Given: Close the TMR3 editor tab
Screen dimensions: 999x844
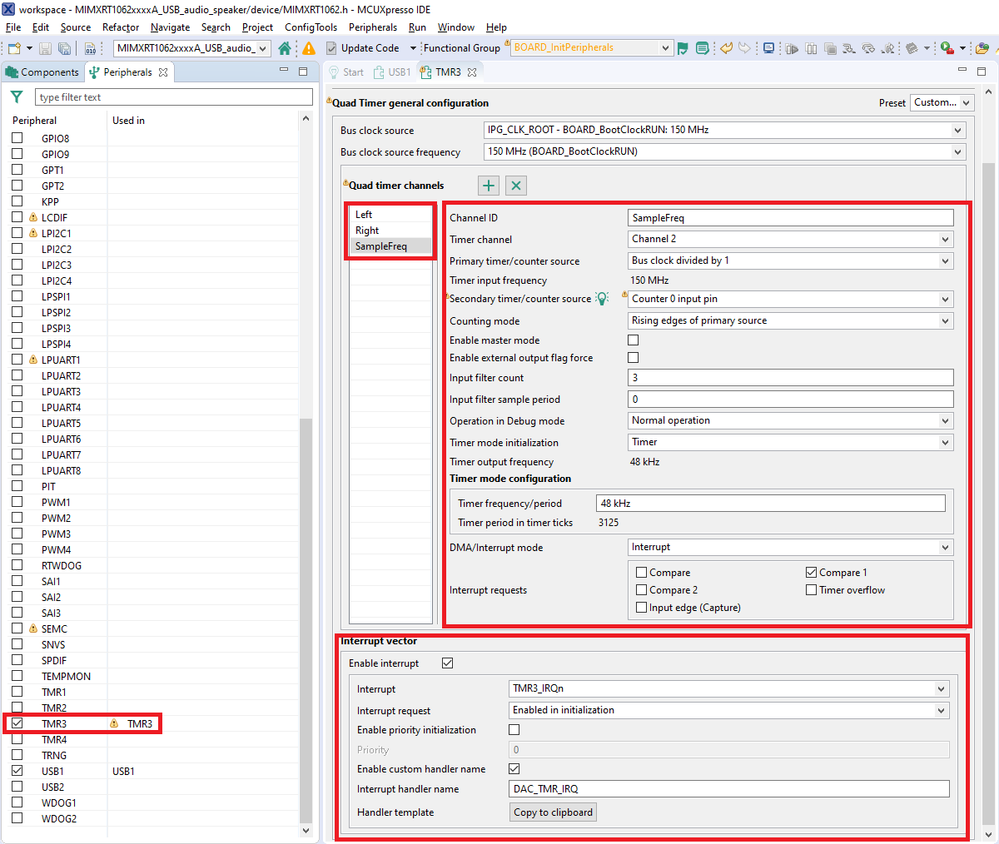Looking at the screenshot, I should click(472, 72).
